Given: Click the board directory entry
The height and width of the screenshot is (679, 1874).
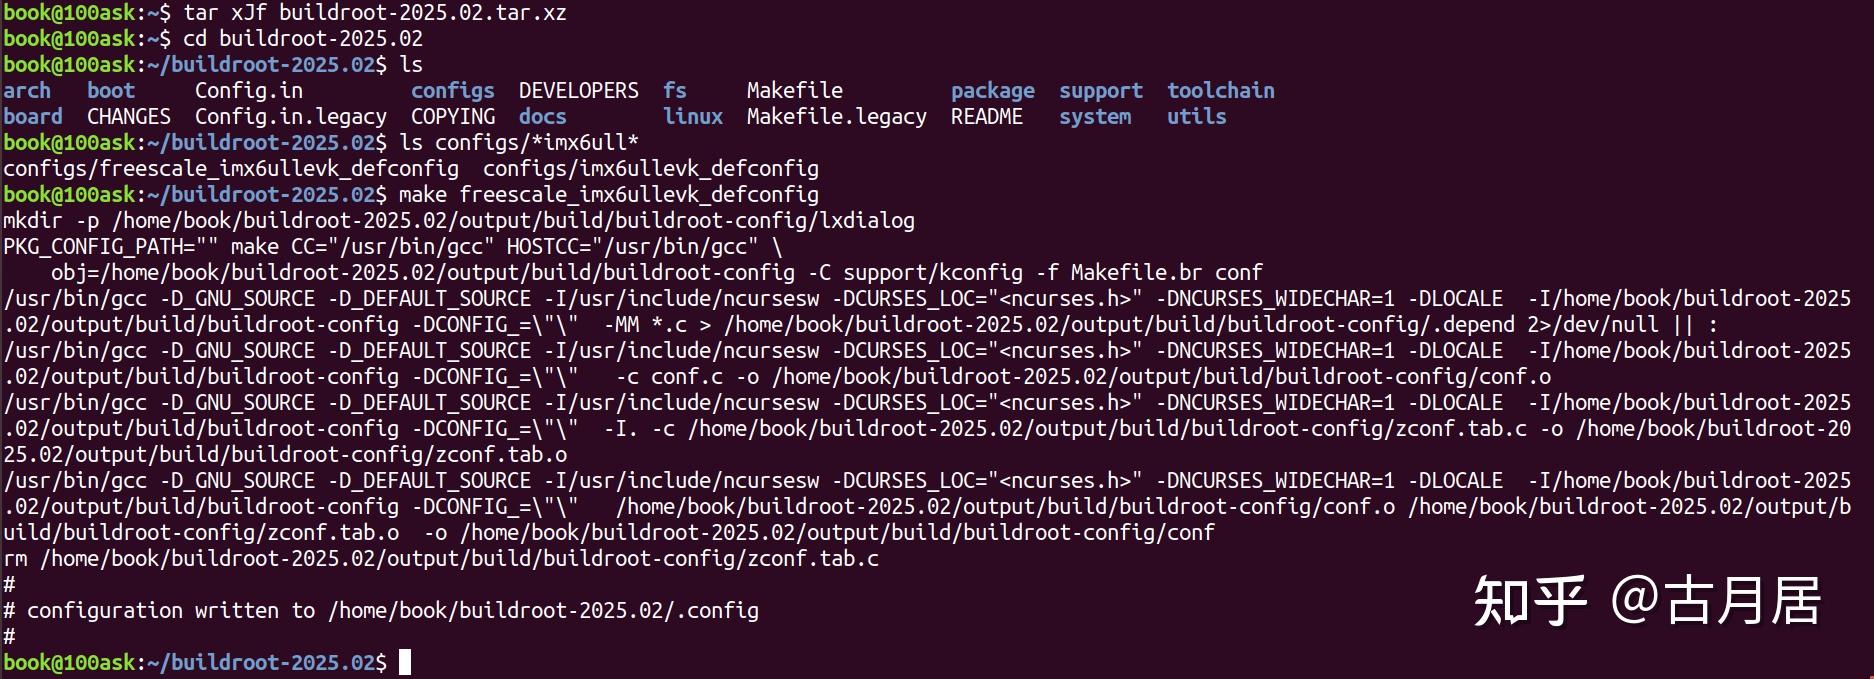Looking at the screenshot, I should 33,117.
